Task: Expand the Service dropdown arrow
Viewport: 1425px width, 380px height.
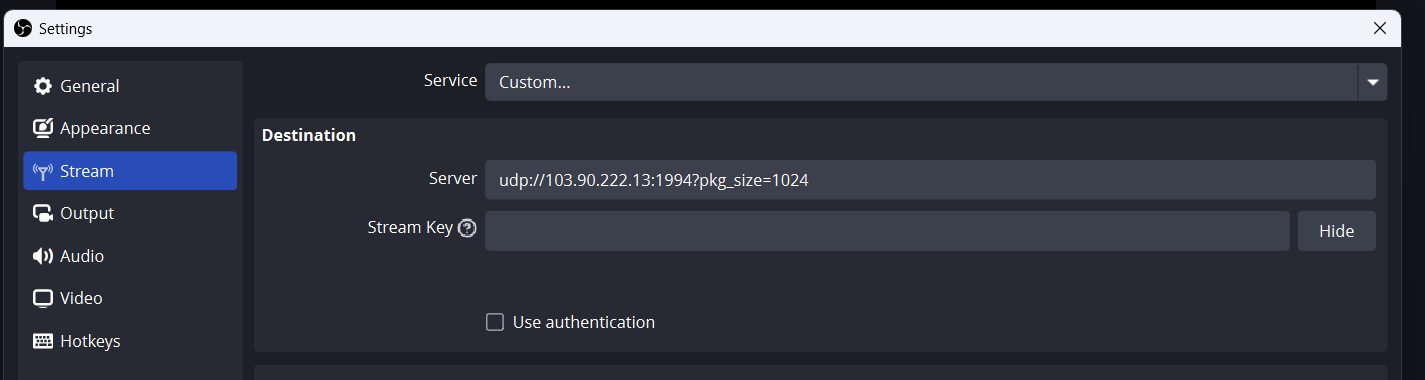Action: click(1372, 82)
